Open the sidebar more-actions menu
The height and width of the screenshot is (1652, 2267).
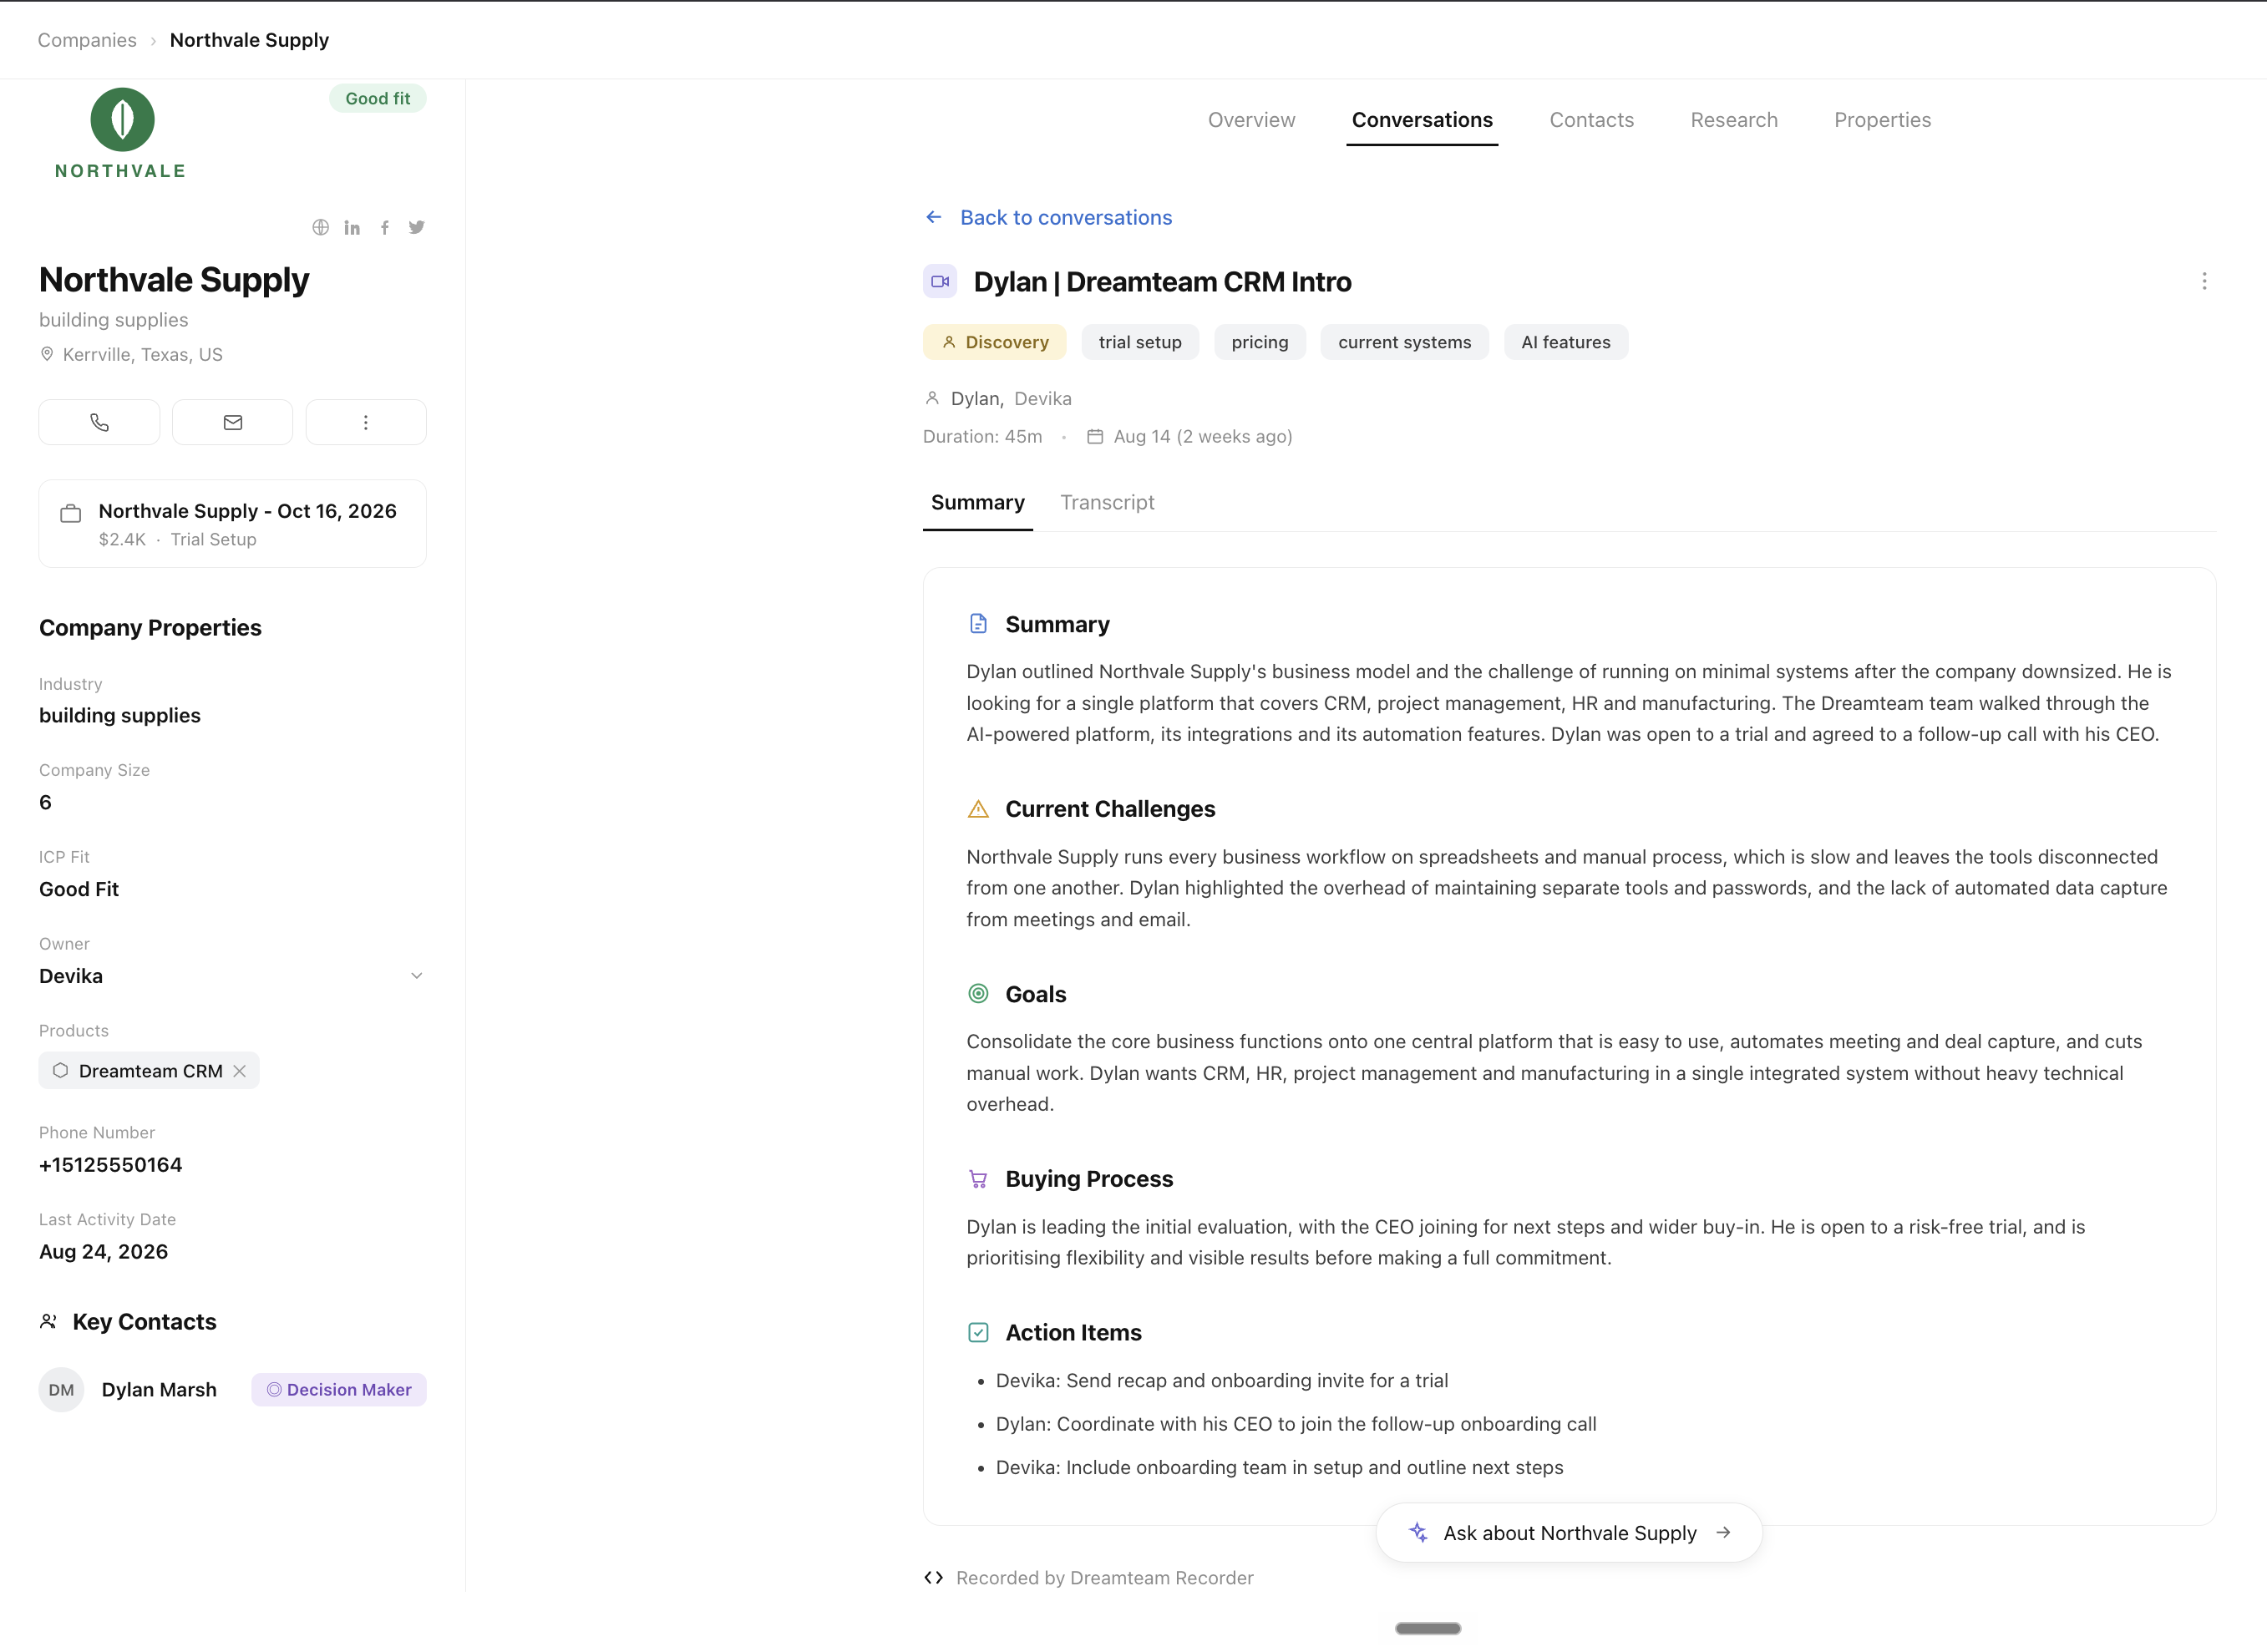366,422
